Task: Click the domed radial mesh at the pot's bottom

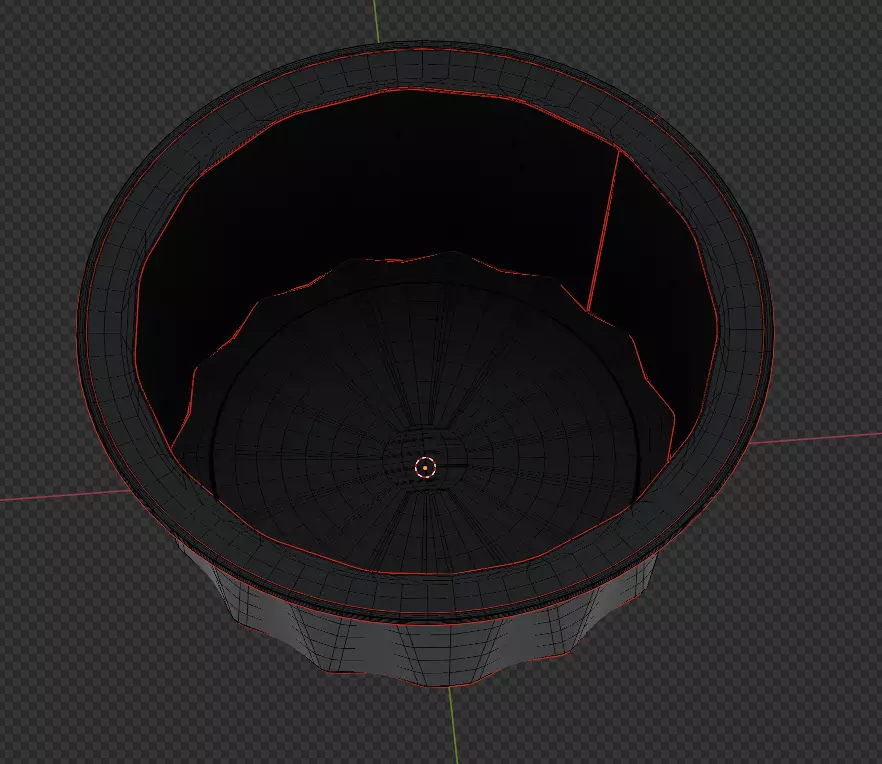Action: [425, 428]
